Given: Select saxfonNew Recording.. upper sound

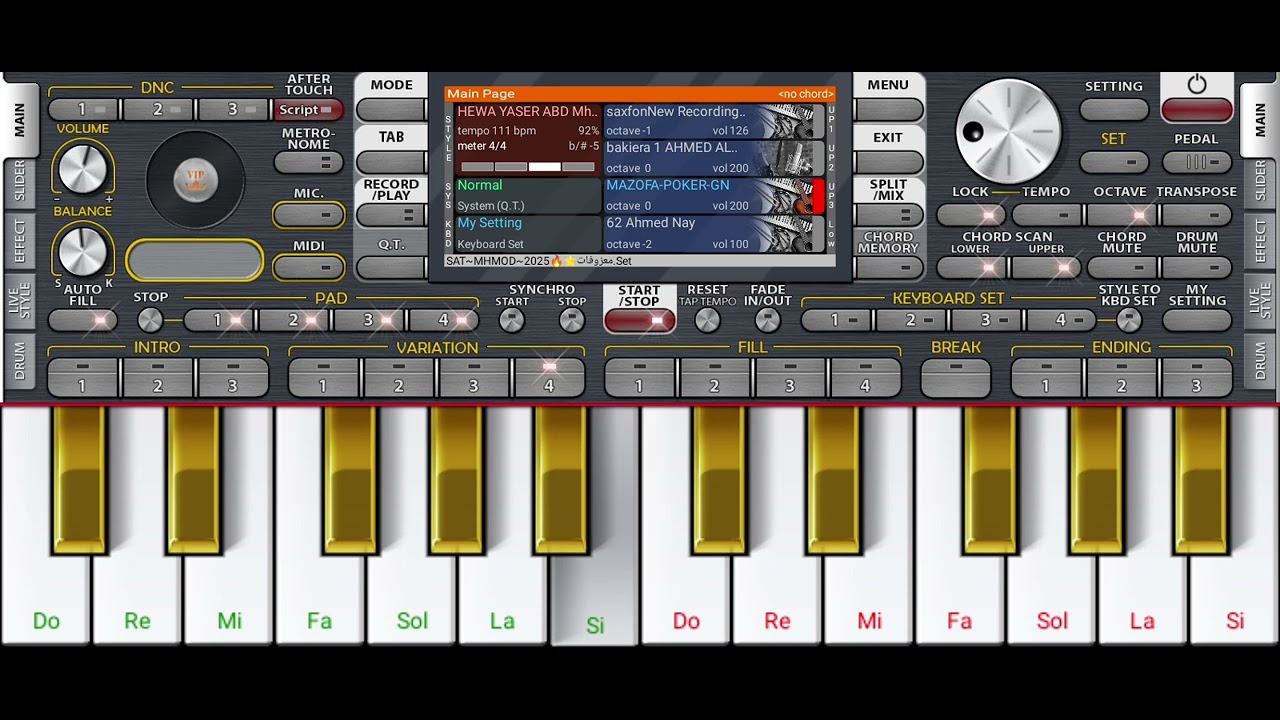Looking at the screenshot, I should [x=715, y=121].
